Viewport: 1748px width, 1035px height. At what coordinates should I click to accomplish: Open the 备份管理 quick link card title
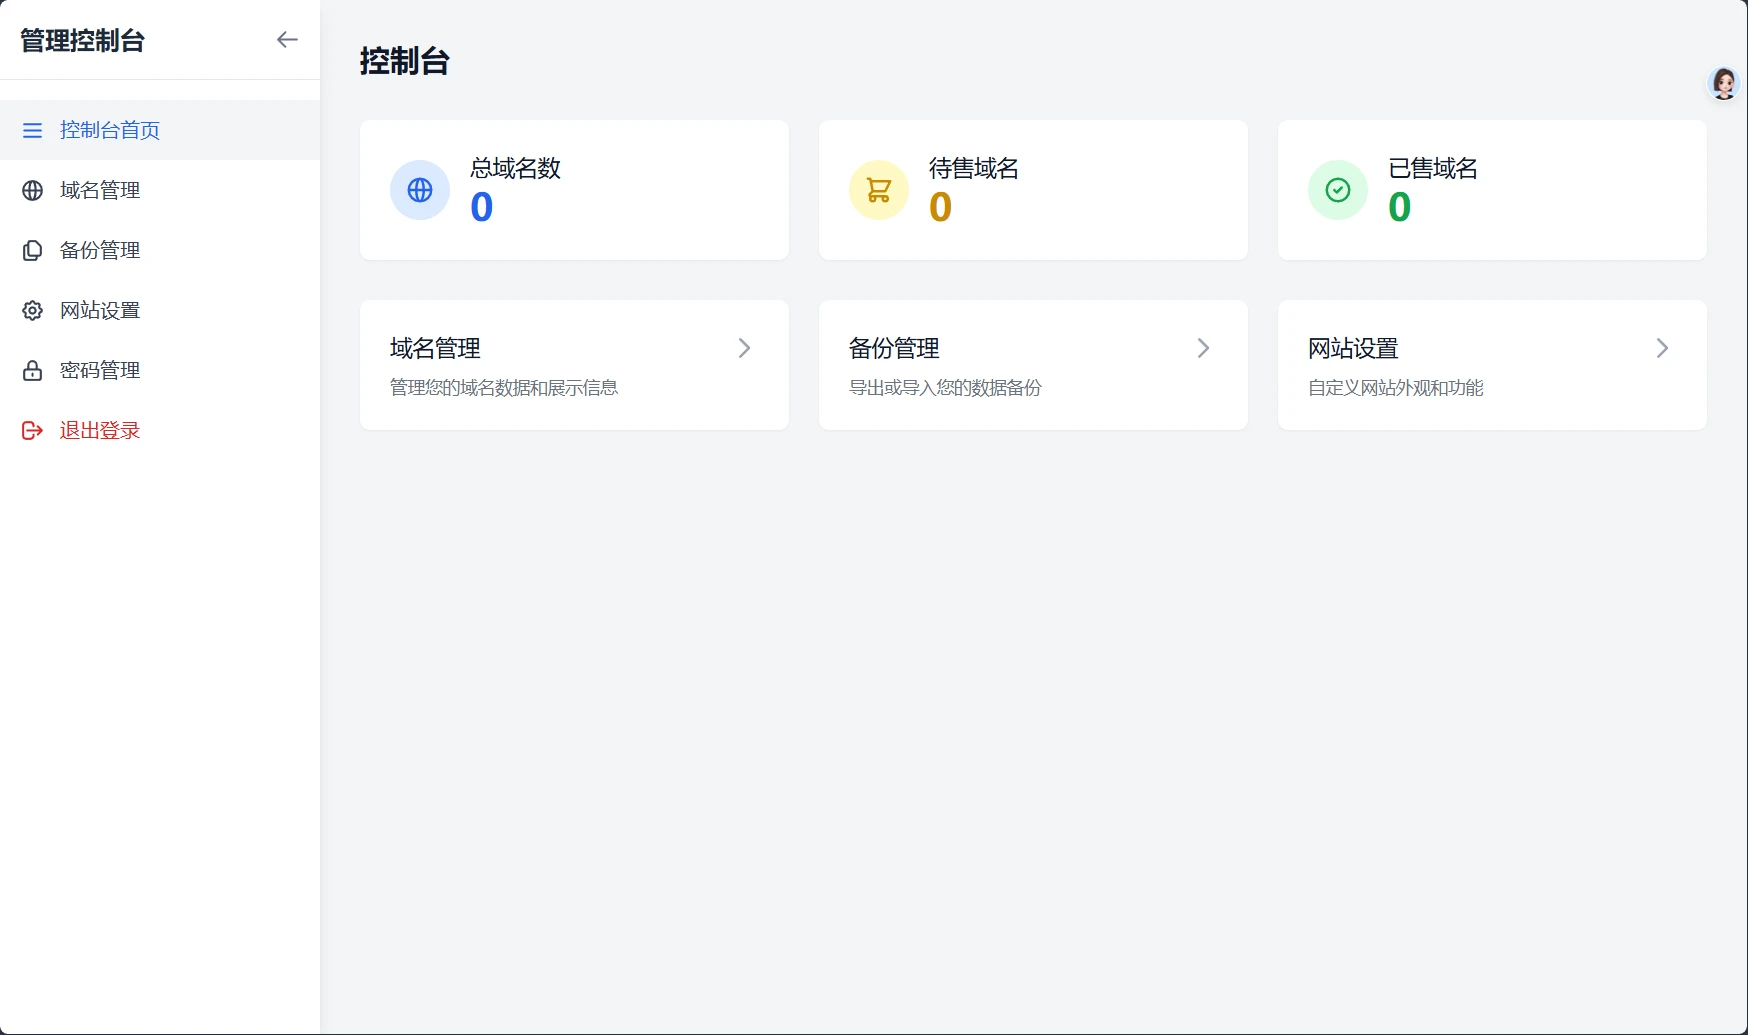894,348
